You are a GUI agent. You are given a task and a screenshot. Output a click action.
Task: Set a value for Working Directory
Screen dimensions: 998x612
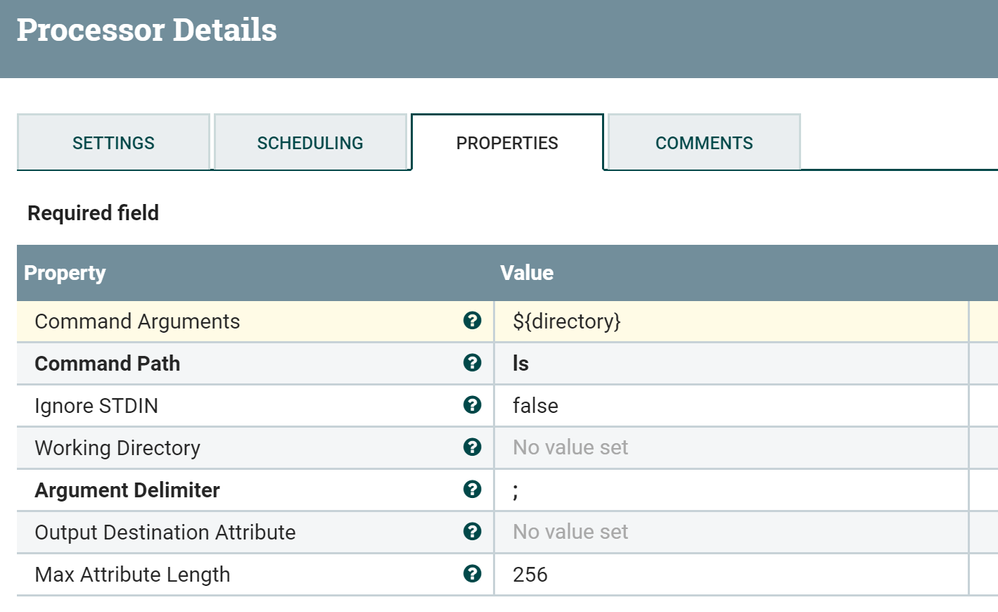(x=570, y=448)
